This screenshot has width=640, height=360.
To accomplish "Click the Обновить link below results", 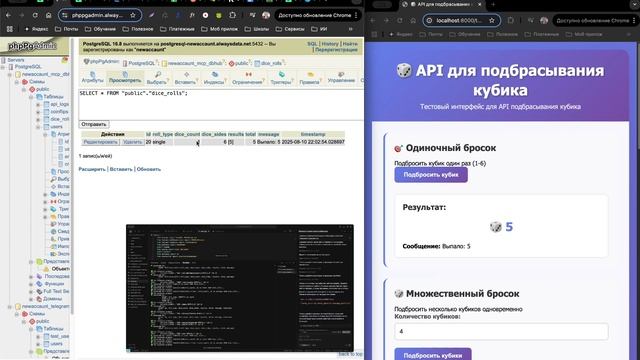I will (x=149, y=169).
